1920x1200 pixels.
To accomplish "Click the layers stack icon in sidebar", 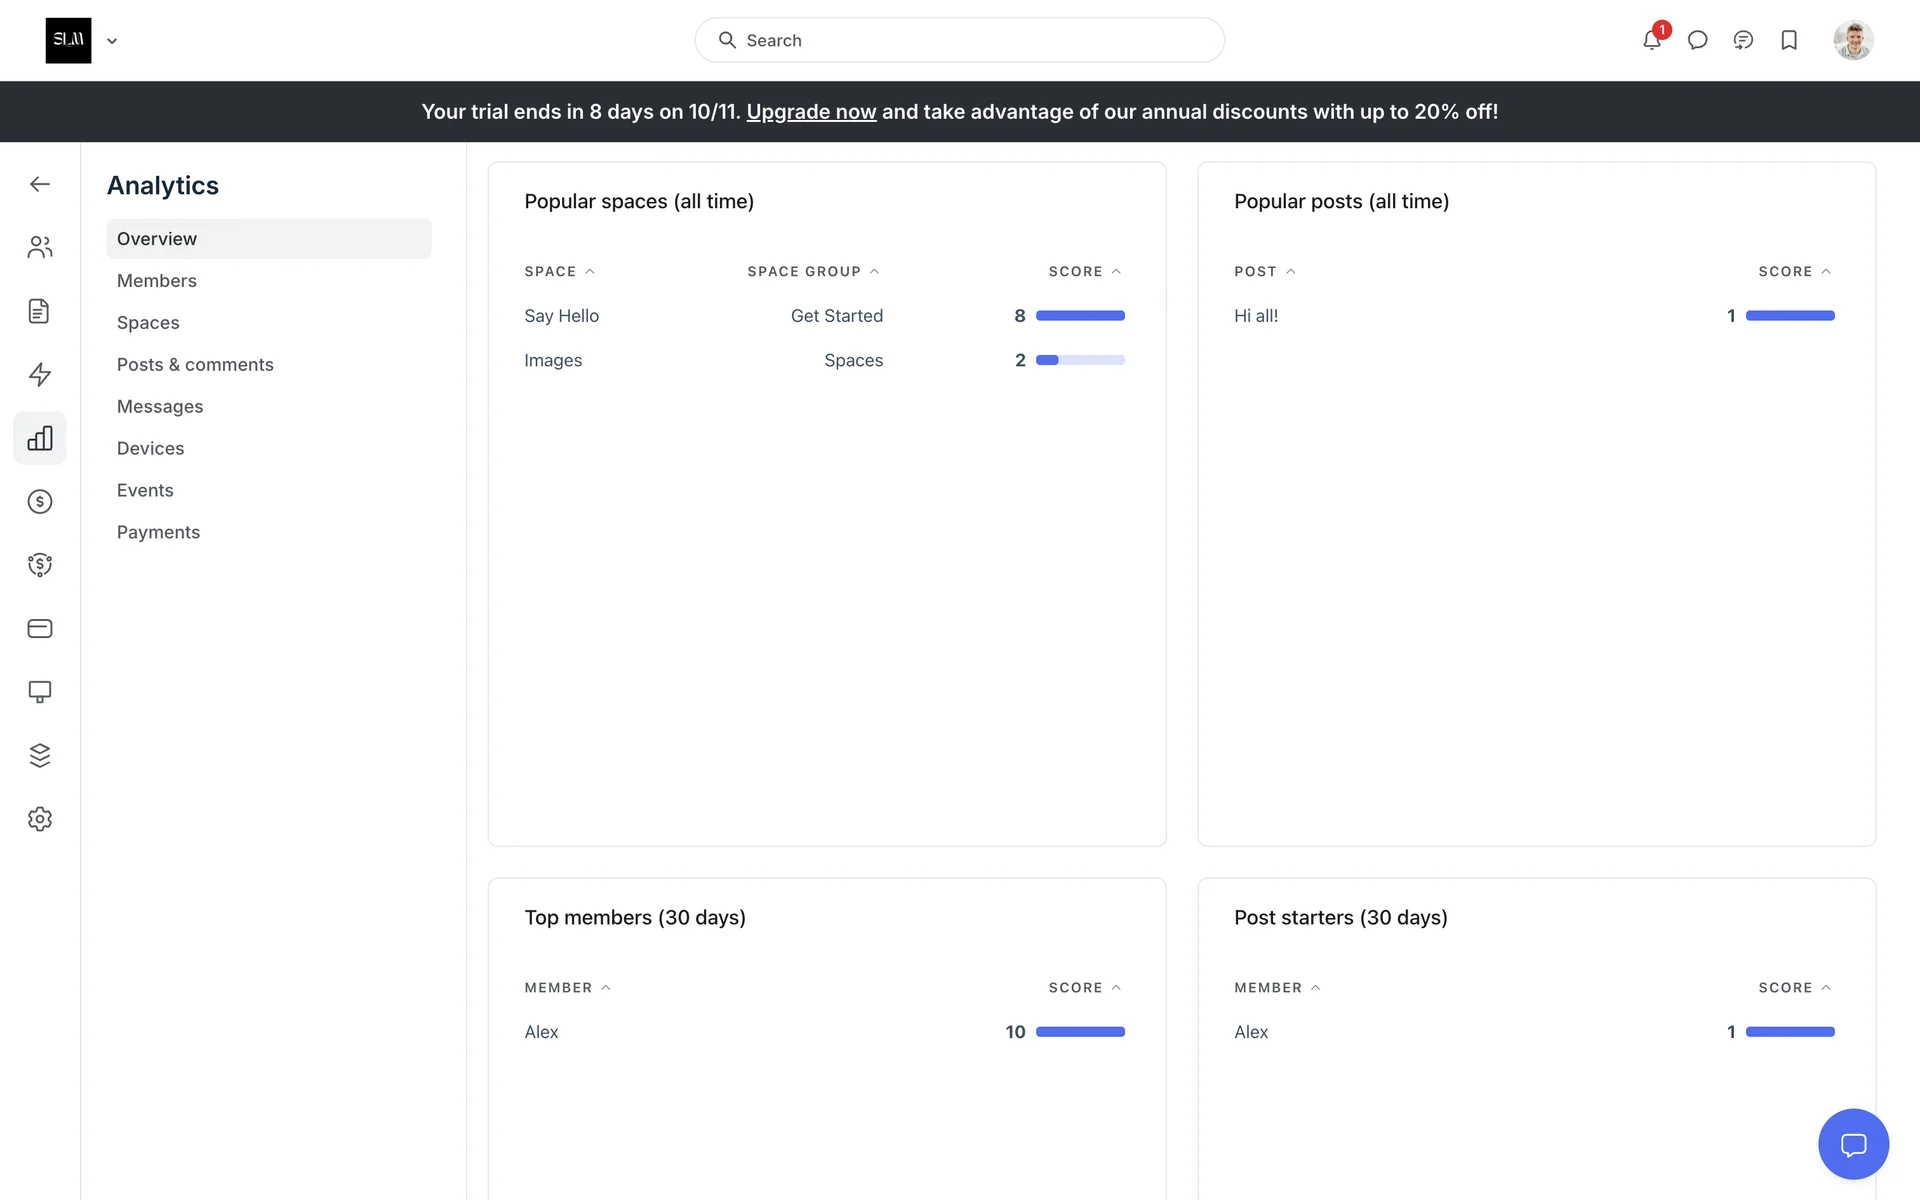I will pyautogui.click(x=40, y=755).
